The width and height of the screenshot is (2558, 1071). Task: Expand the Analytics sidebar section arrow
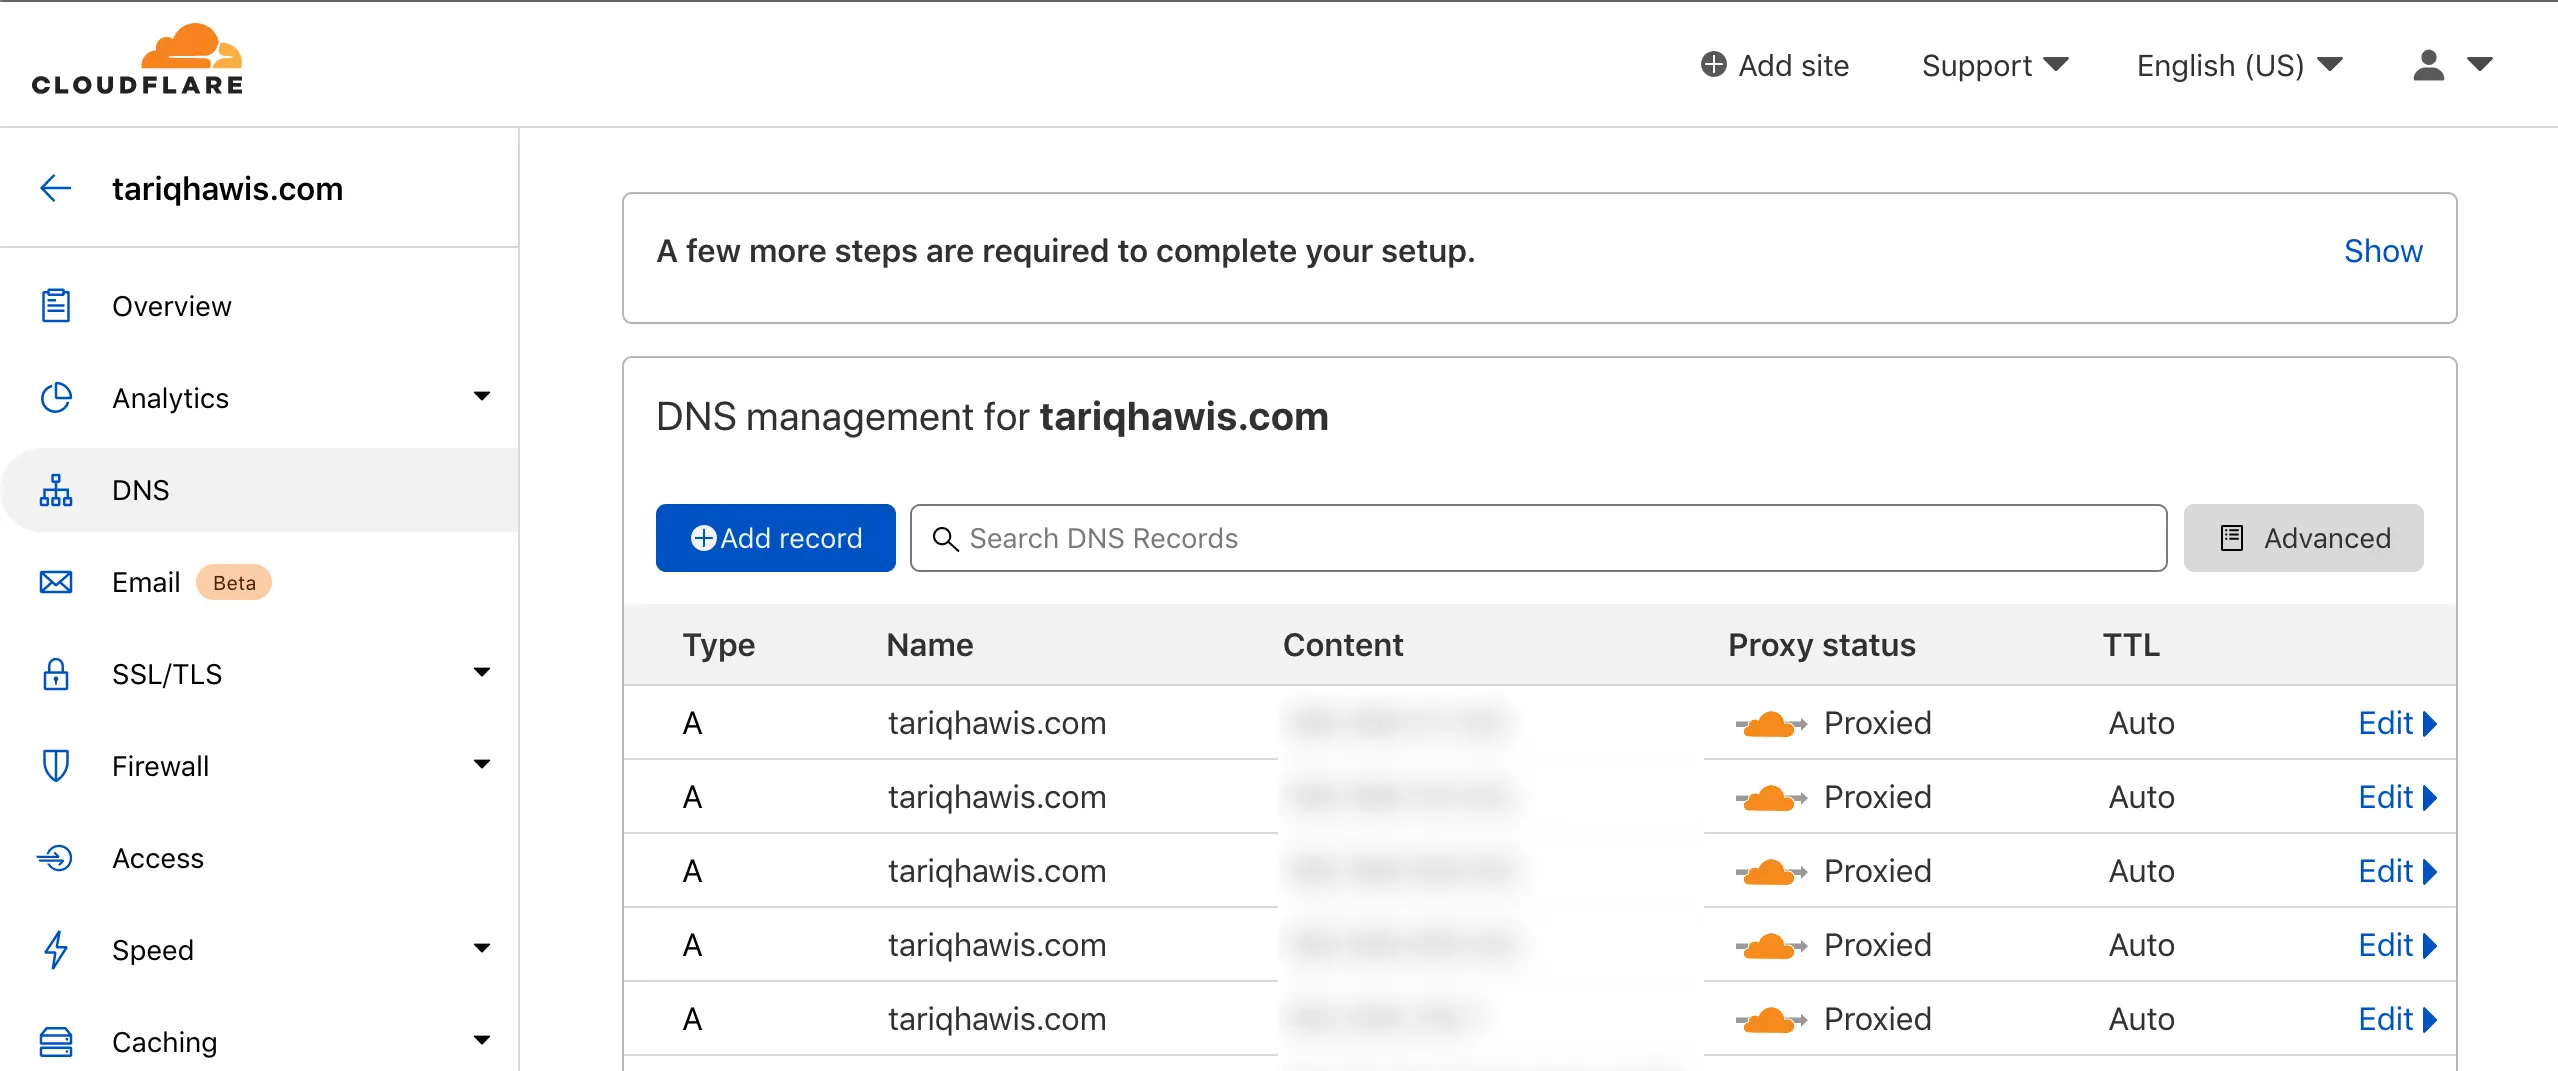tap(482, 396)
